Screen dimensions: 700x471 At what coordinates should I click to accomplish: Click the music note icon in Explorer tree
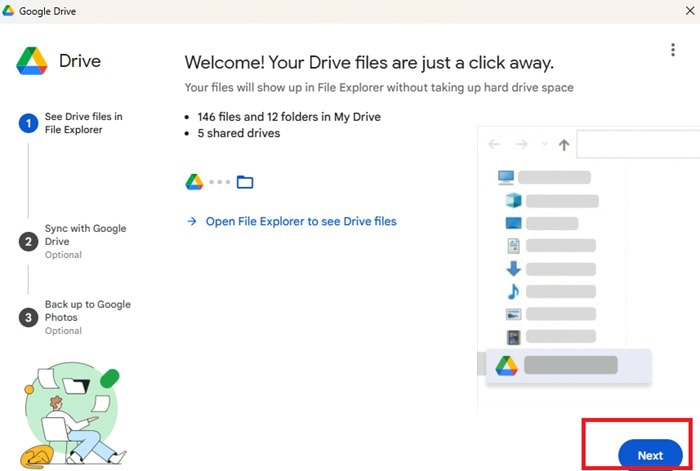[513, 291]
